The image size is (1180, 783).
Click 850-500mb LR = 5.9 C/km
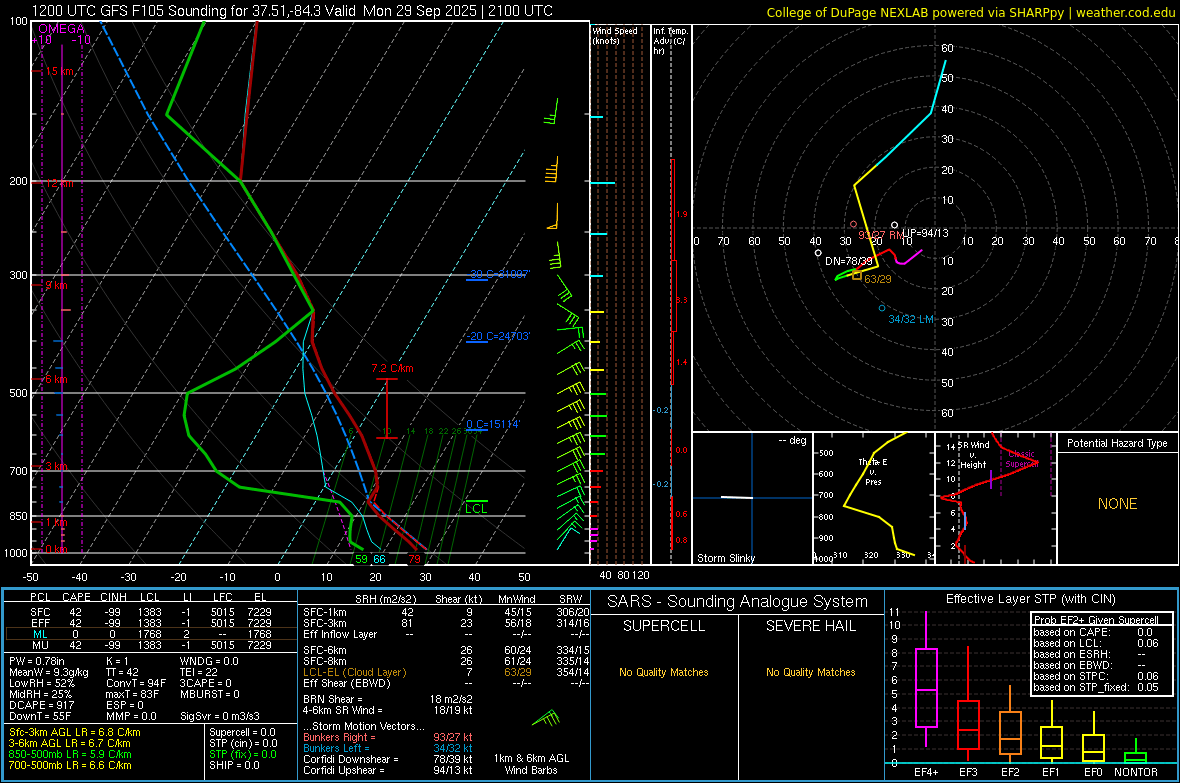(x=70, y=754)
